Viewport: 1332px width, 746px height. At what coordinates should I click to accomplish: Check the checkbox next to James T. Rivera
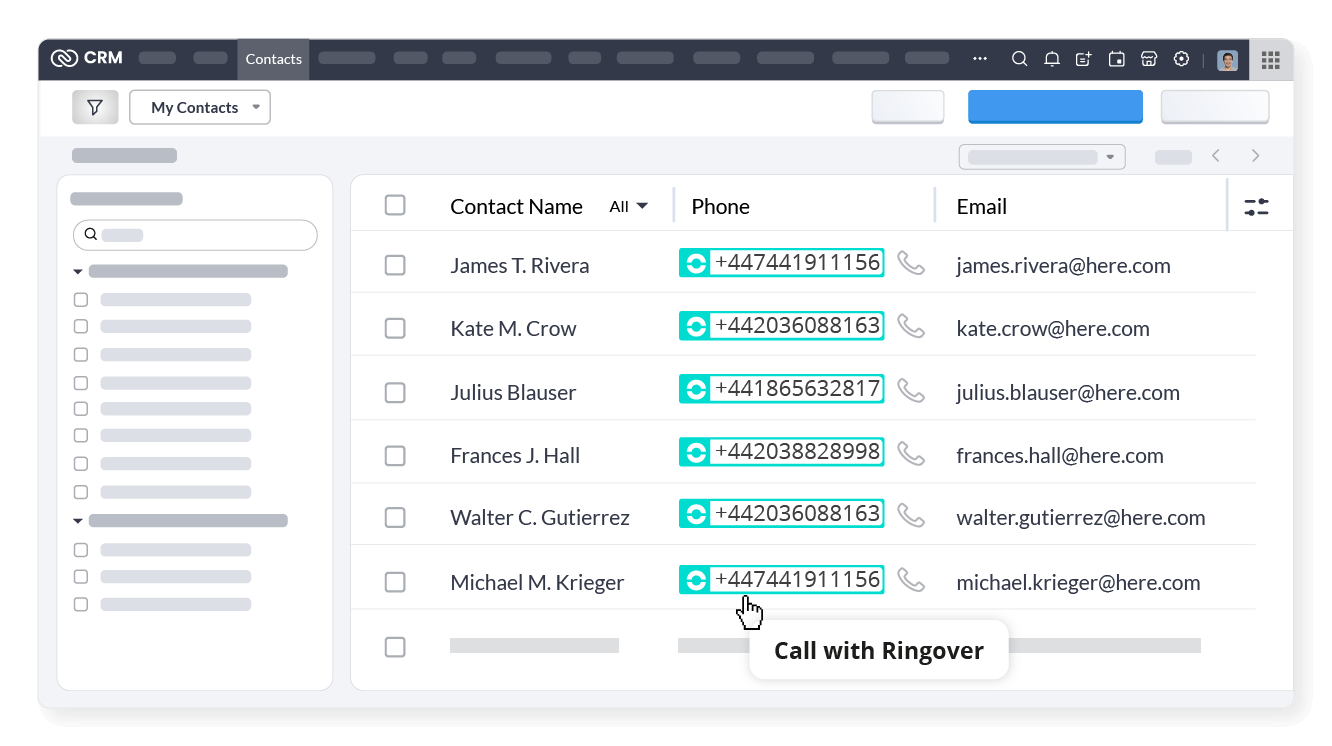click(395, 264)
